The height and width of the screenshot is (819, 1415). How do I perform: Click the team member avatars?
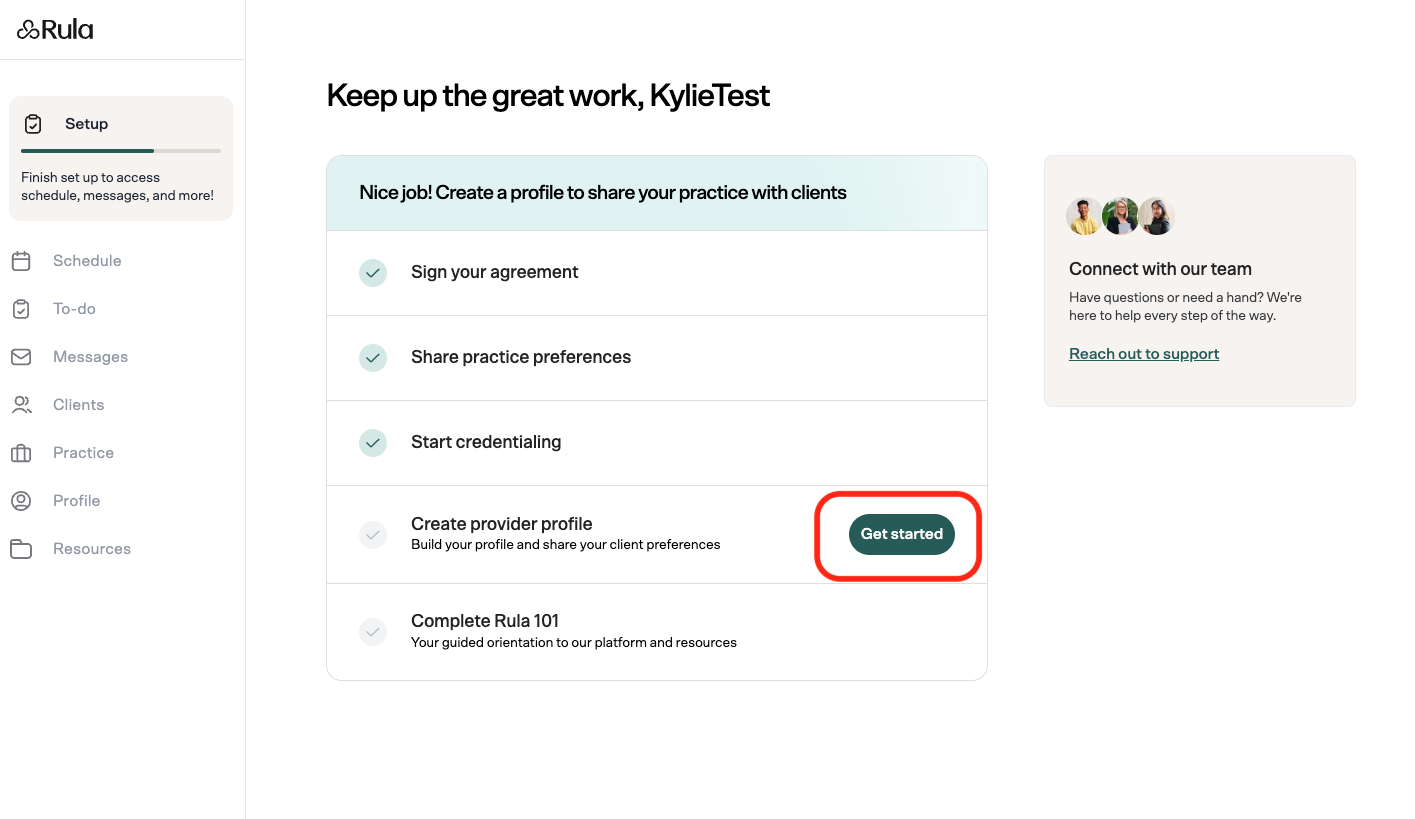[x=1120, y=215]
